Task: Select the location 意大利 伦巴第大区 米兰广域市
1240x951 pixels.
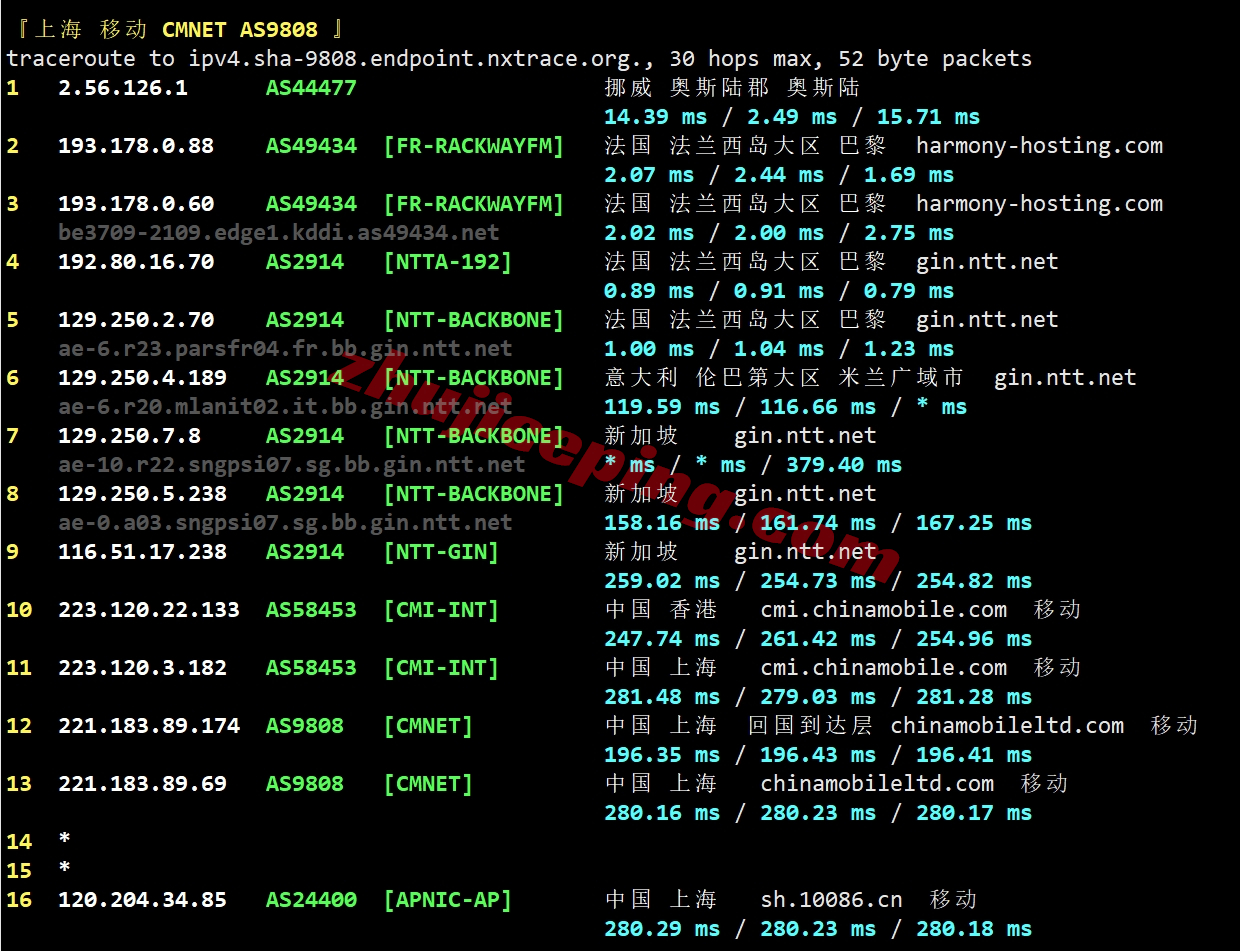Action: (x=785, y=378)
